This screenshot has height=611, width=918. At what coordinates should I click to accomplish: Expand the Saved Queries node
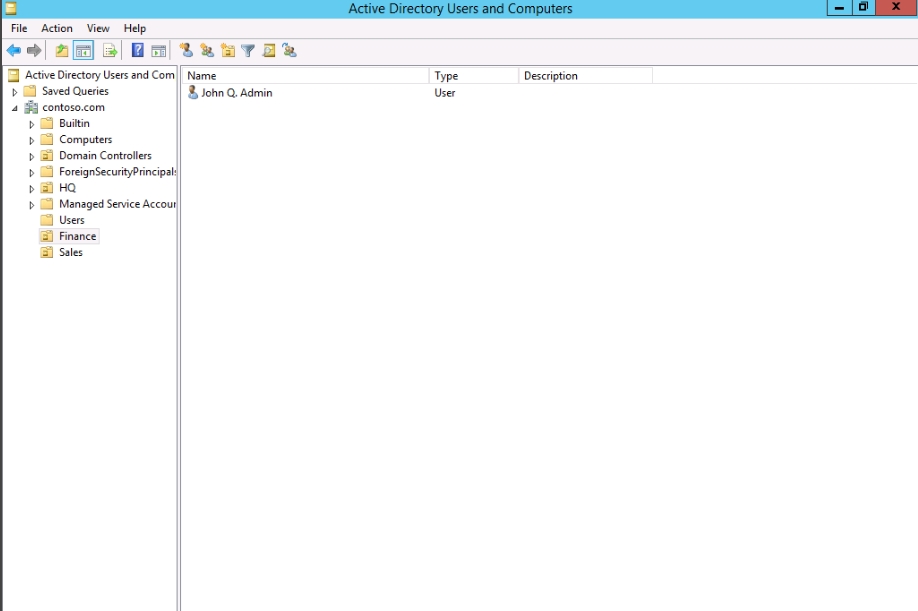click(x=15, y=92)
